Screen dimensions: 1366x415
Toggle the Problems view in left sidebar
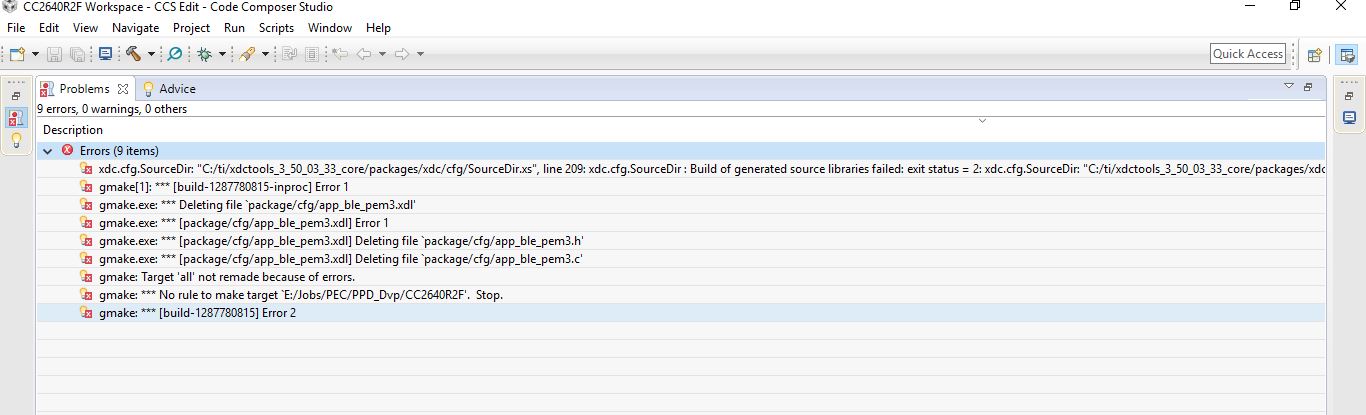coord(16,118)
